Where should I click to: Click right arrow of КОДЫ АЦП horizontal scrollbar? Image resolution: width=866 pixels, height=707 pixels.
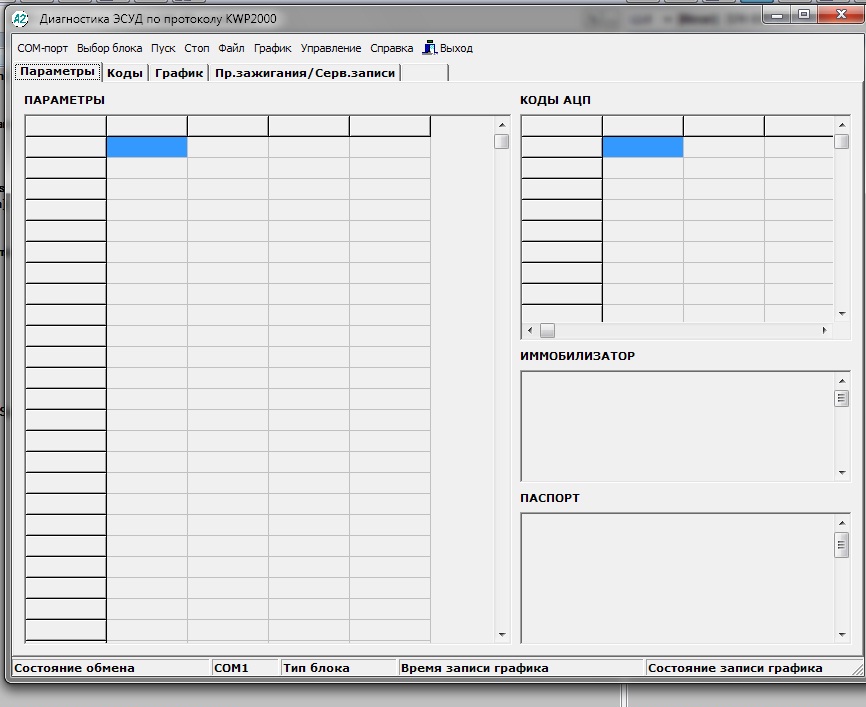824,330
